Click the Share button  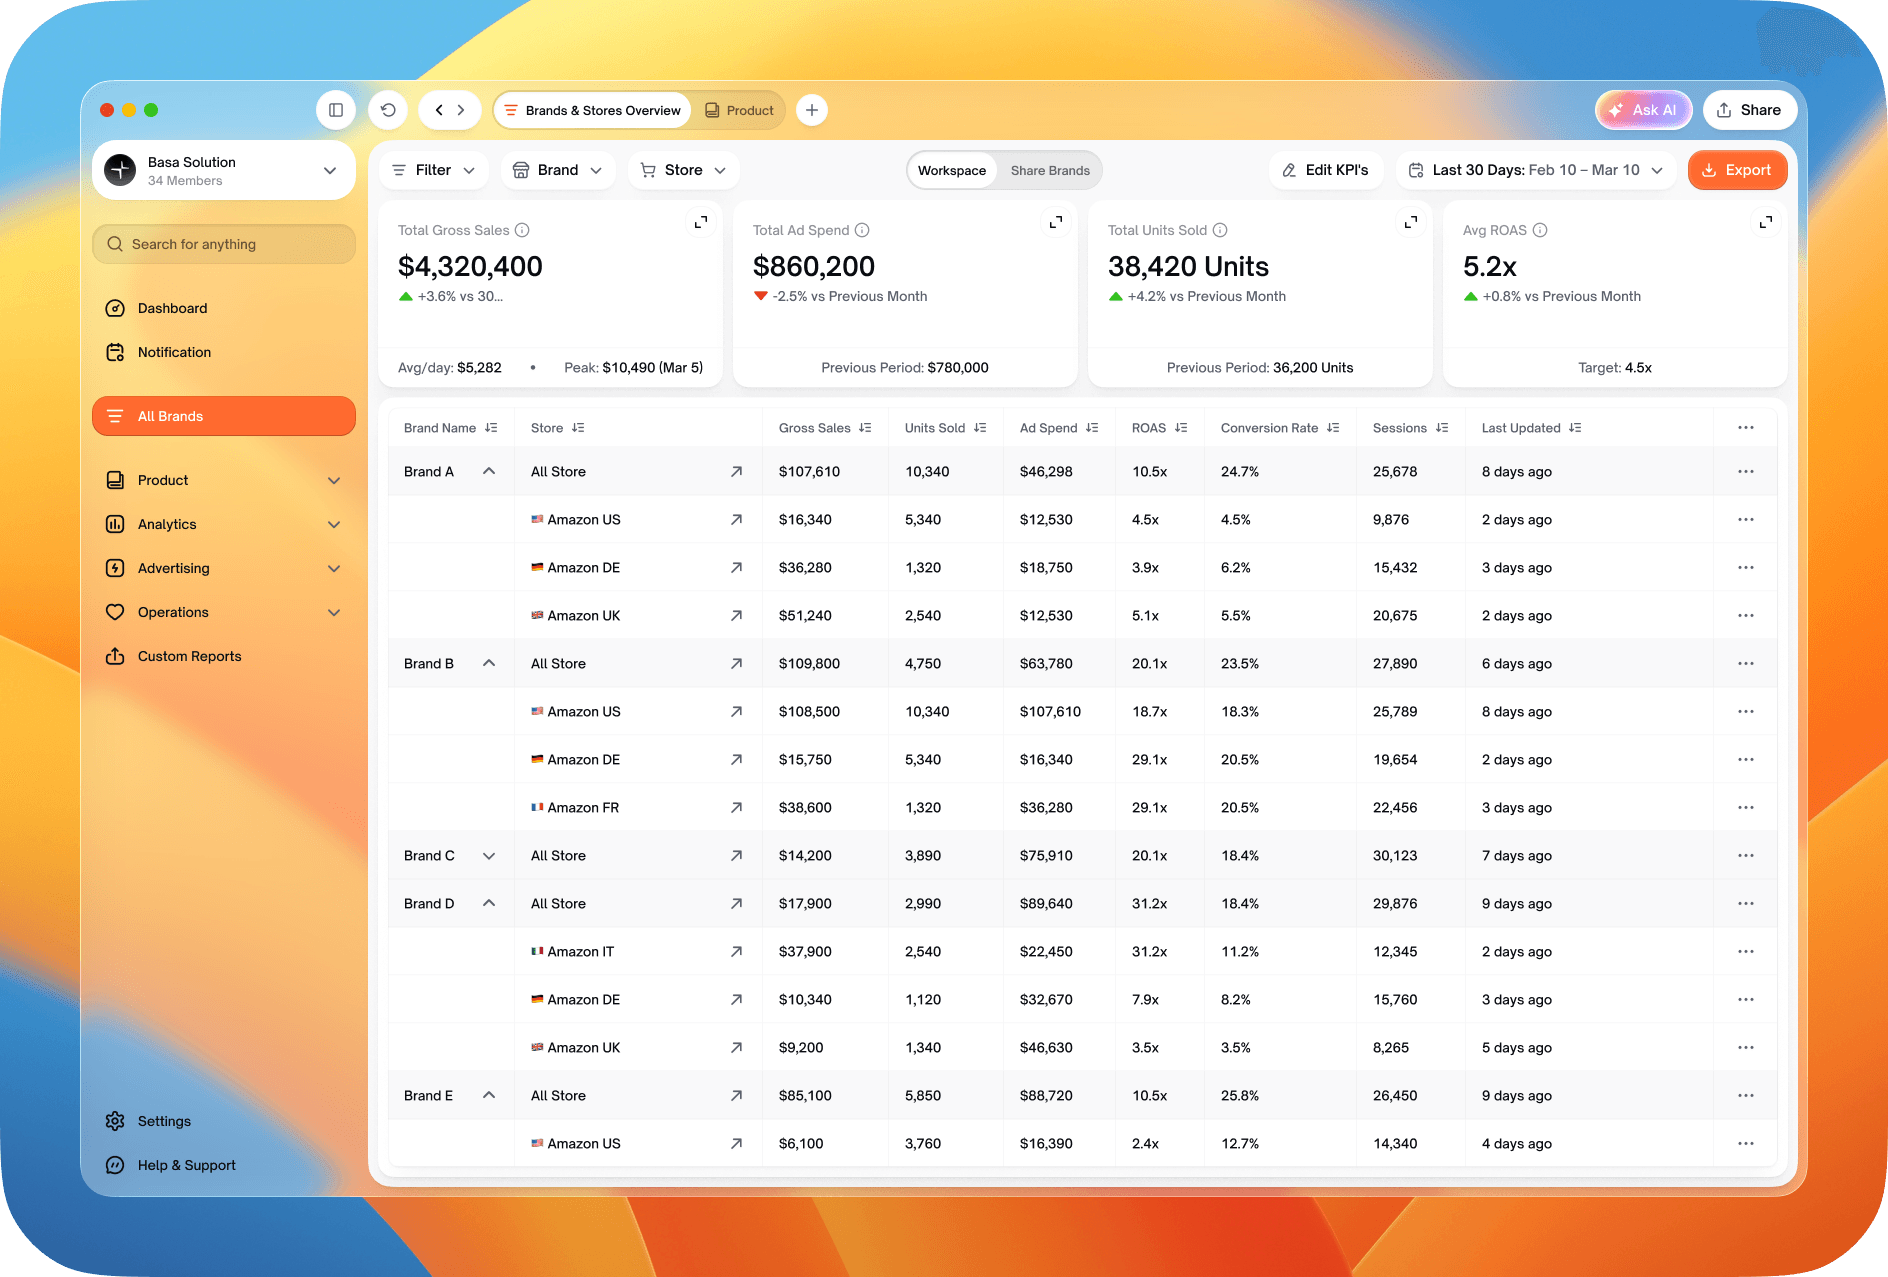click(1749, 110)
